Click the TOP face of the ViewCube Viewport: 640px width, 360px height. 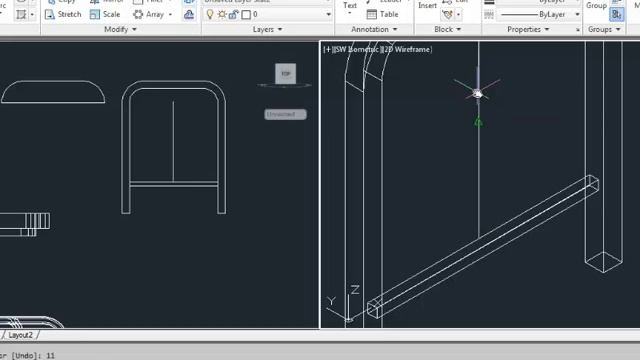(x=285, y=74)
